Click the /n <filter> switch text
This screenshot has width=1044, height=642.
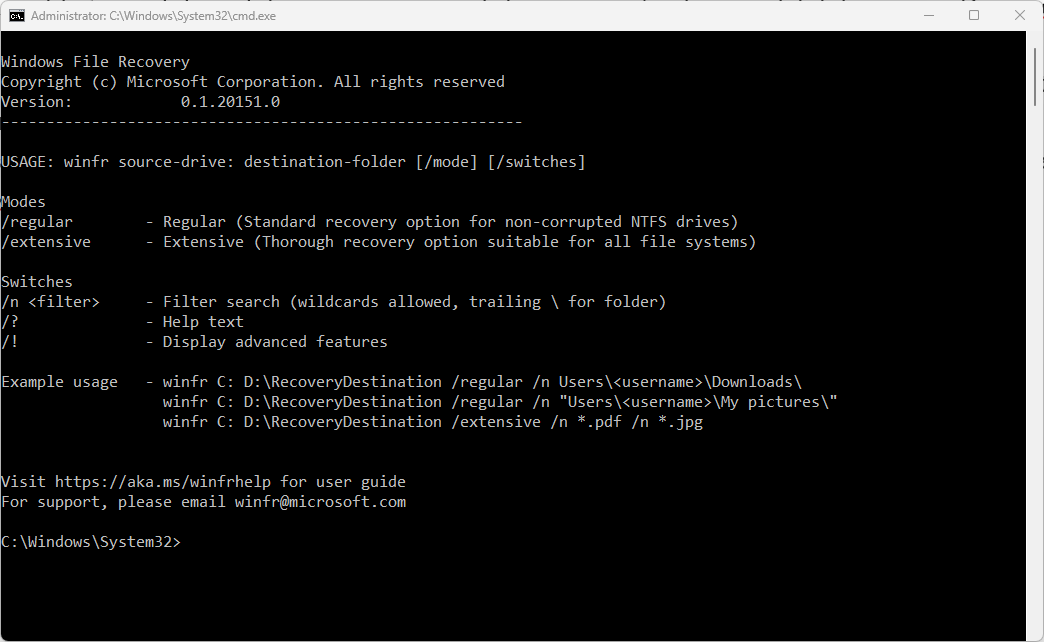(50, 302)
